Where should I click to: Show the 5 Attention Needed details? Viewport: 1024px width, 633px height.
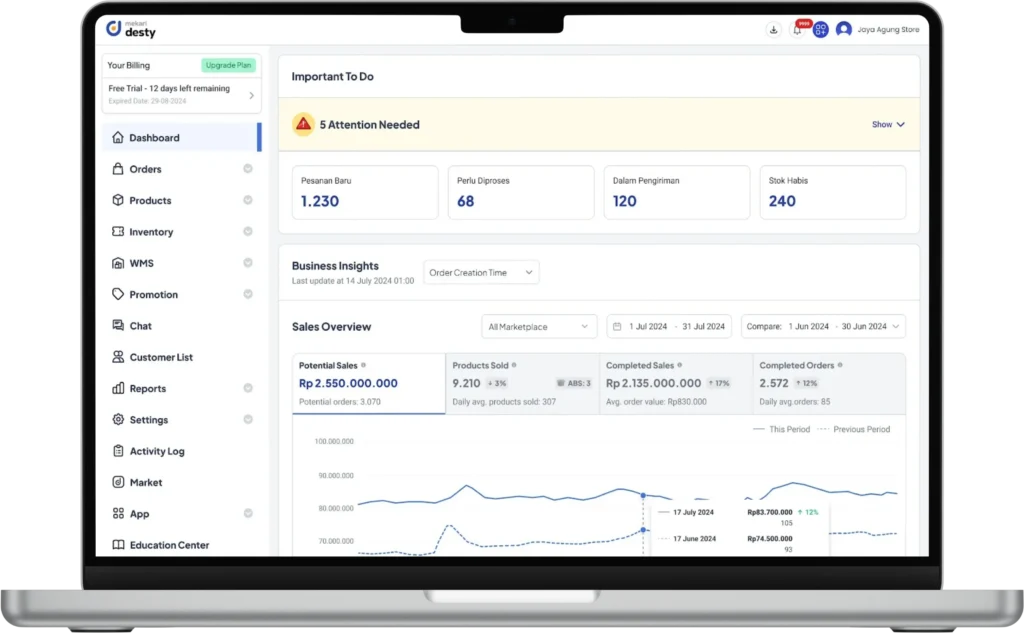(885, 124)
